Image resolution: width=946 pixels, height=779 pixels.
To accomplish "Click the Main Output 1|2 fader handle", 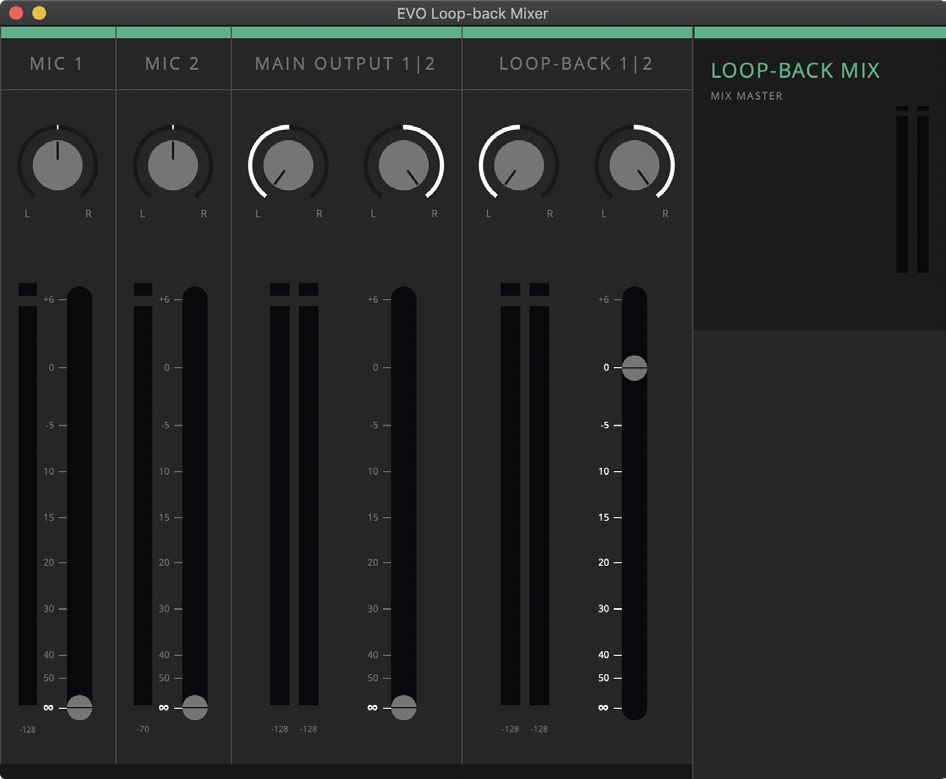I will tap(404, 707).
